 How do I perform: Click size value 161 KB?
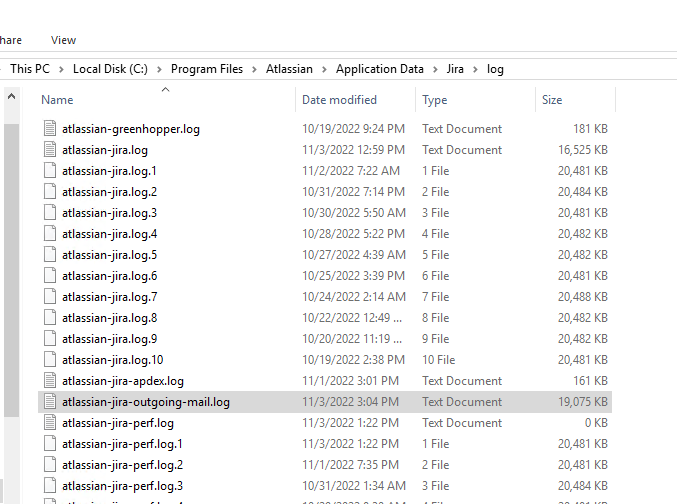click(590, 381)
